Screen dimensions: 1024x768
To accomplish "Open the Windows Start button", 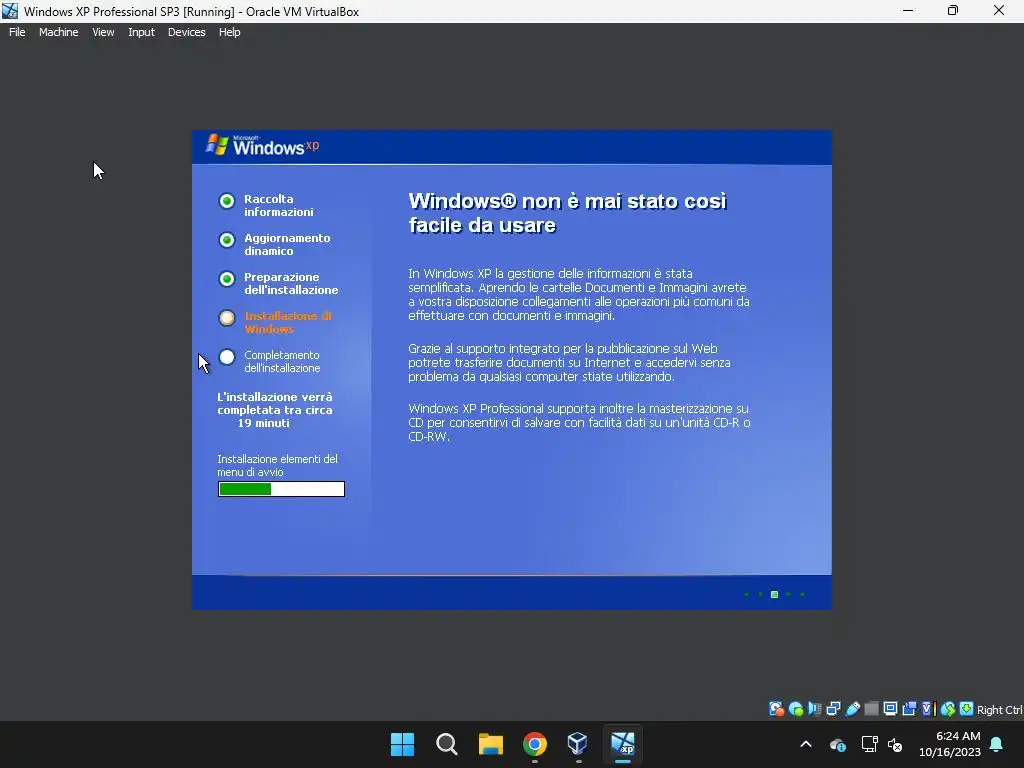I will click(x=402, y=744).
